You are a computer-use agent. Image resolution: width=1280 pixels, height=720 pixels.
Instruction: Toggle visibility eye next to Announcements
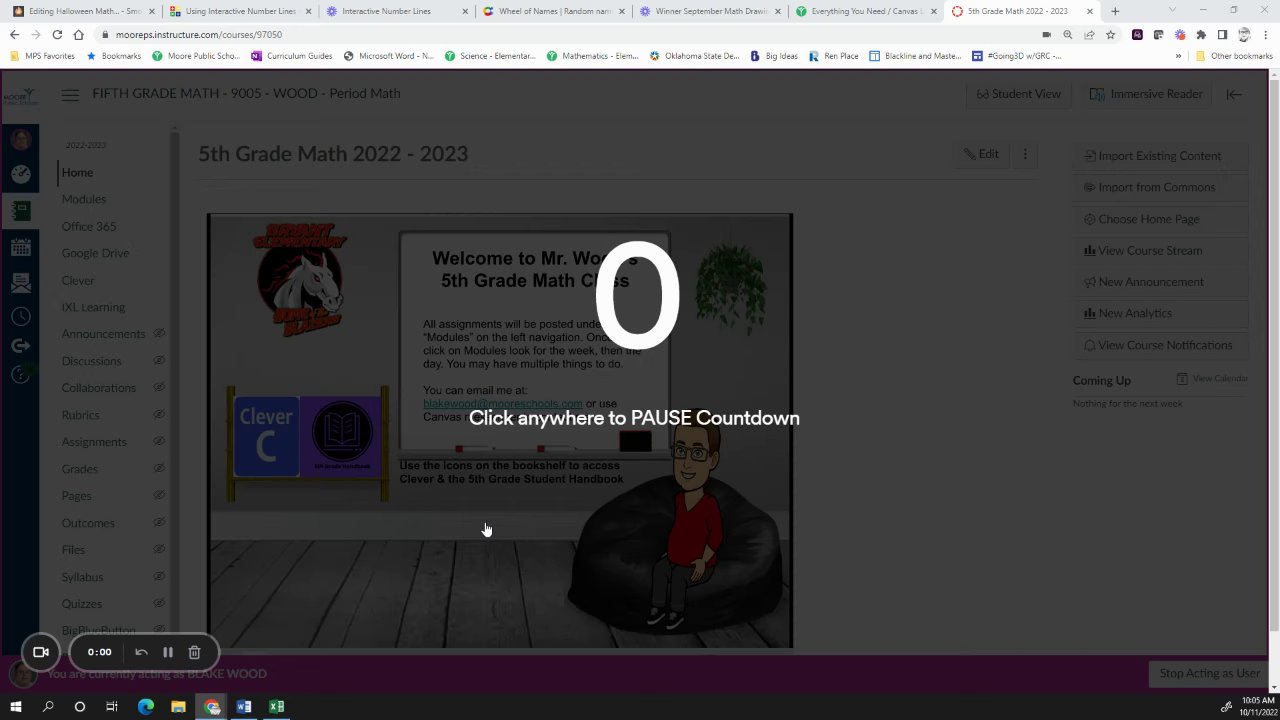[x=159, y=333]
